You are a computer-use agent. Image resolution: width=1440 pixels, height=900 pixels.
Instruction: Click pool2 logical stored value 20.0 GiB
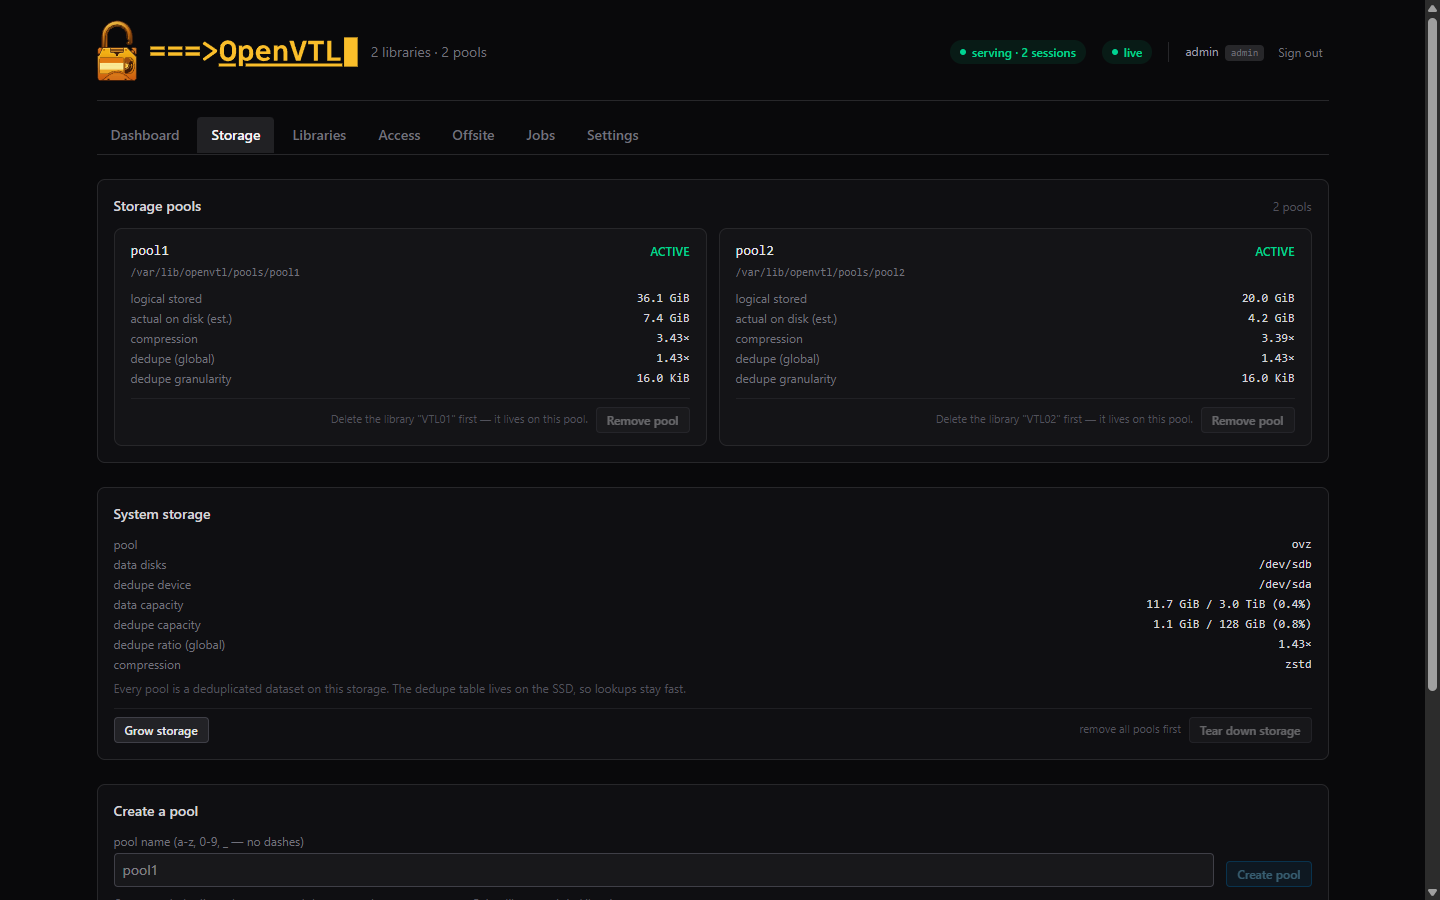1268,298
